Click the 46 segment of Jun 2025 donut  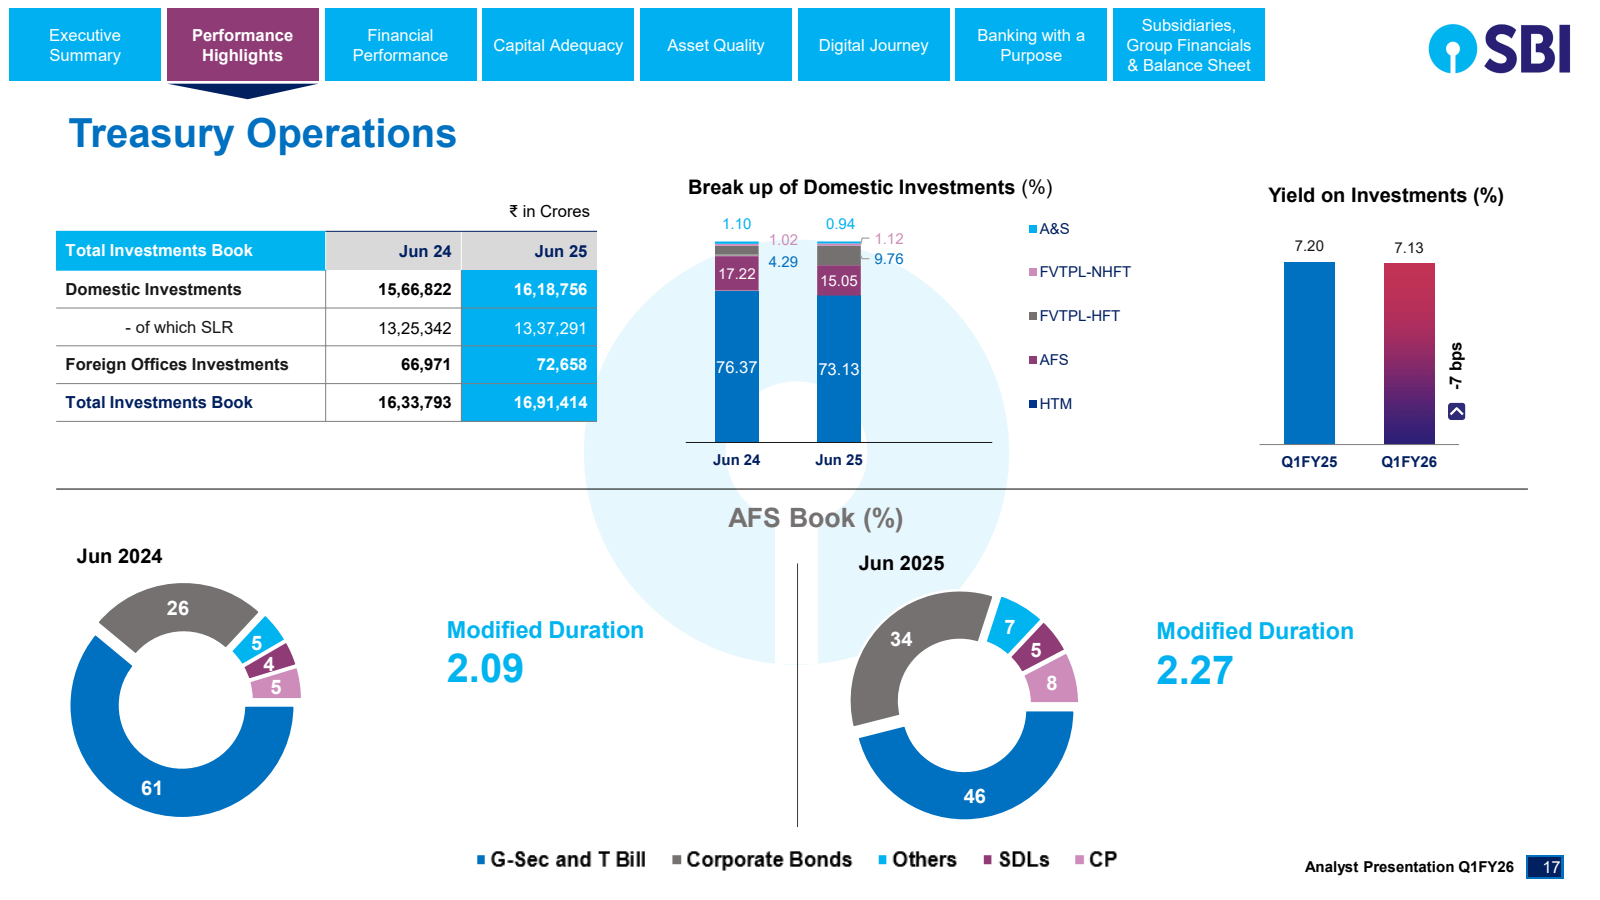(x=974, y=796)
